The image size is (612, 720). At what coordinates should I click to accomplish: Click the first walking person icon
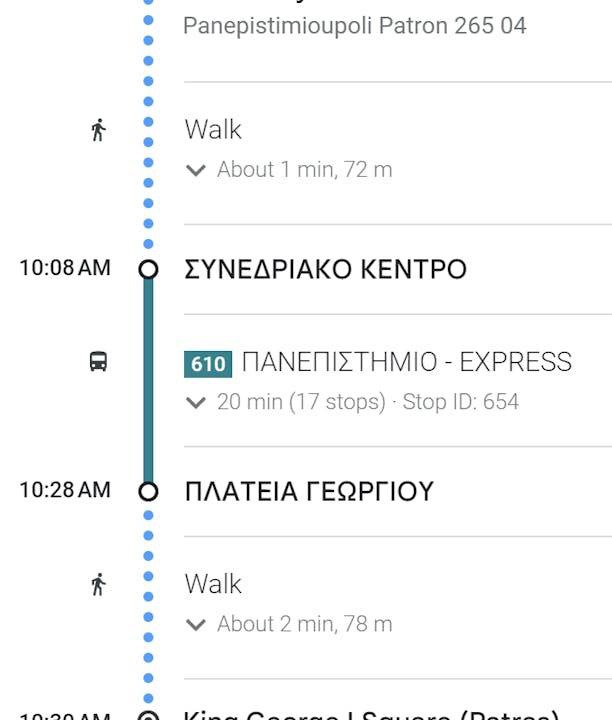click(98, 130)
